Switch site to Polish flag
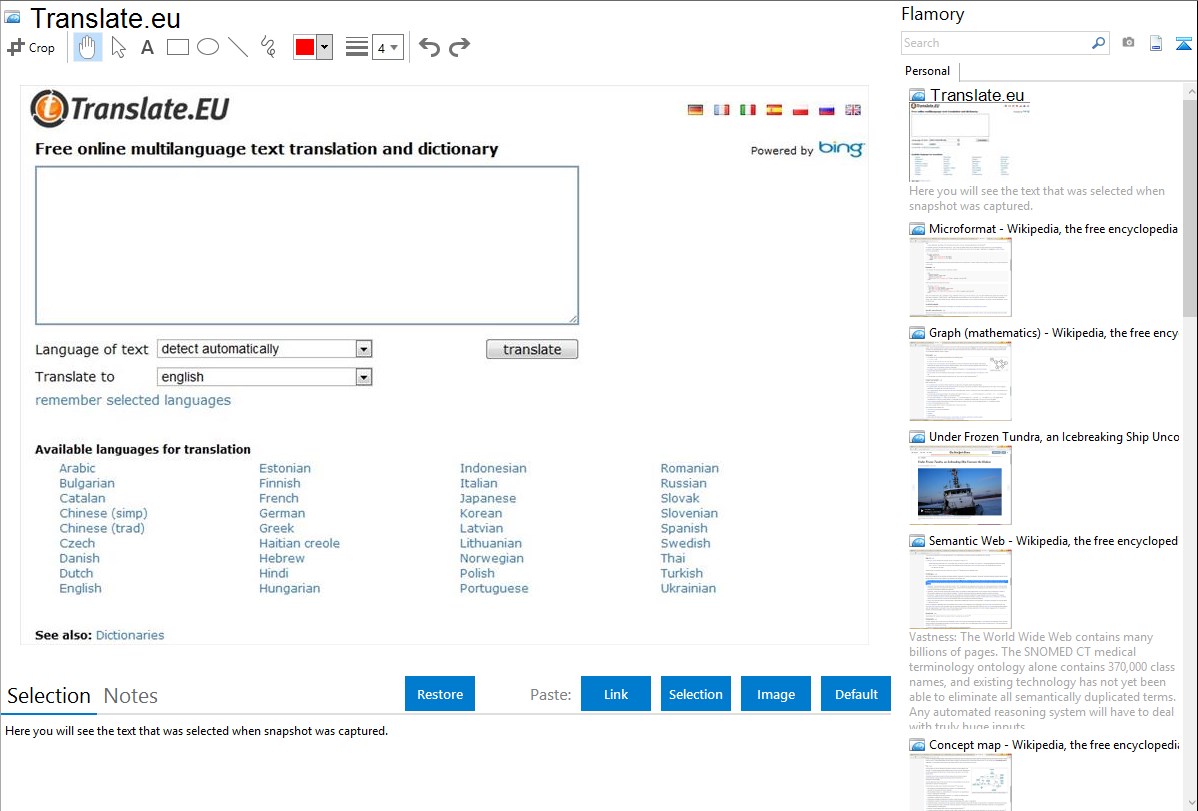 tap(801, 110)
